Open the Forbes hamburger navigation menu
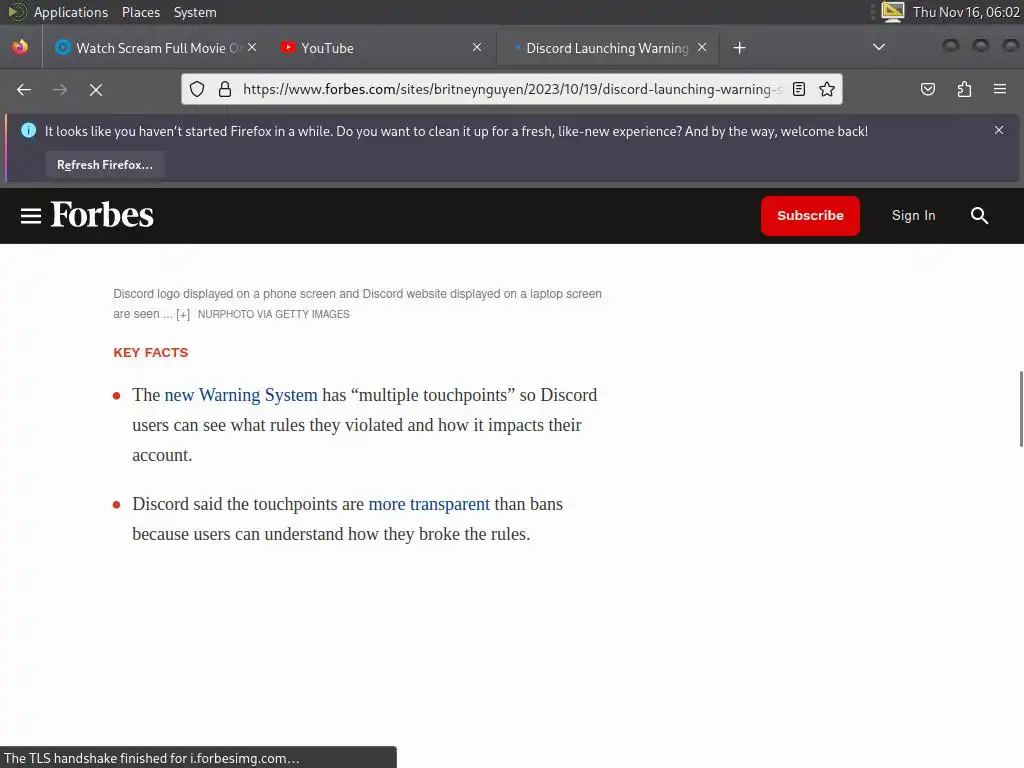 pyautogui.click(x=31, y=216)
